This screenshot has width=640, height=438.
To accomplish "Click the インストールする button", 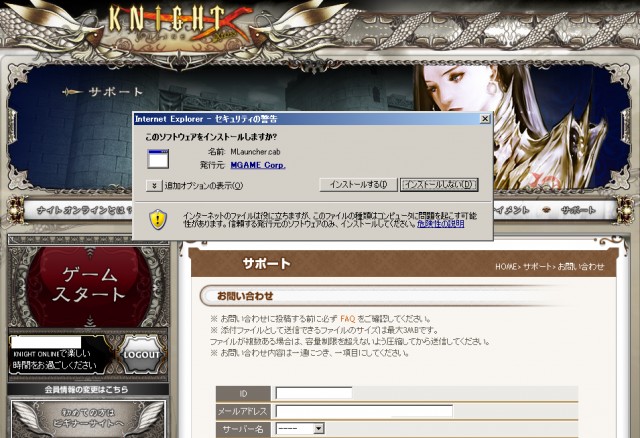I will [358, 185].
